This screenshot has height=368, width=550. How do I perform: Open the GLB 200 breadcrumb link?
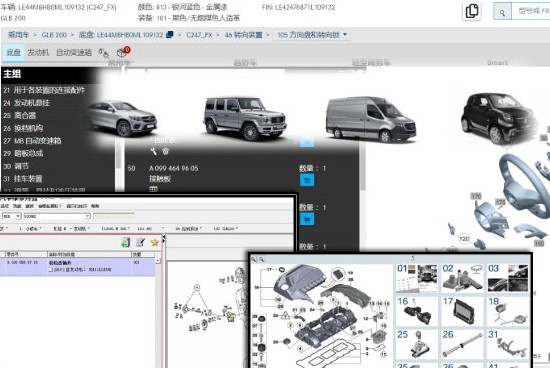coord(54,35)
